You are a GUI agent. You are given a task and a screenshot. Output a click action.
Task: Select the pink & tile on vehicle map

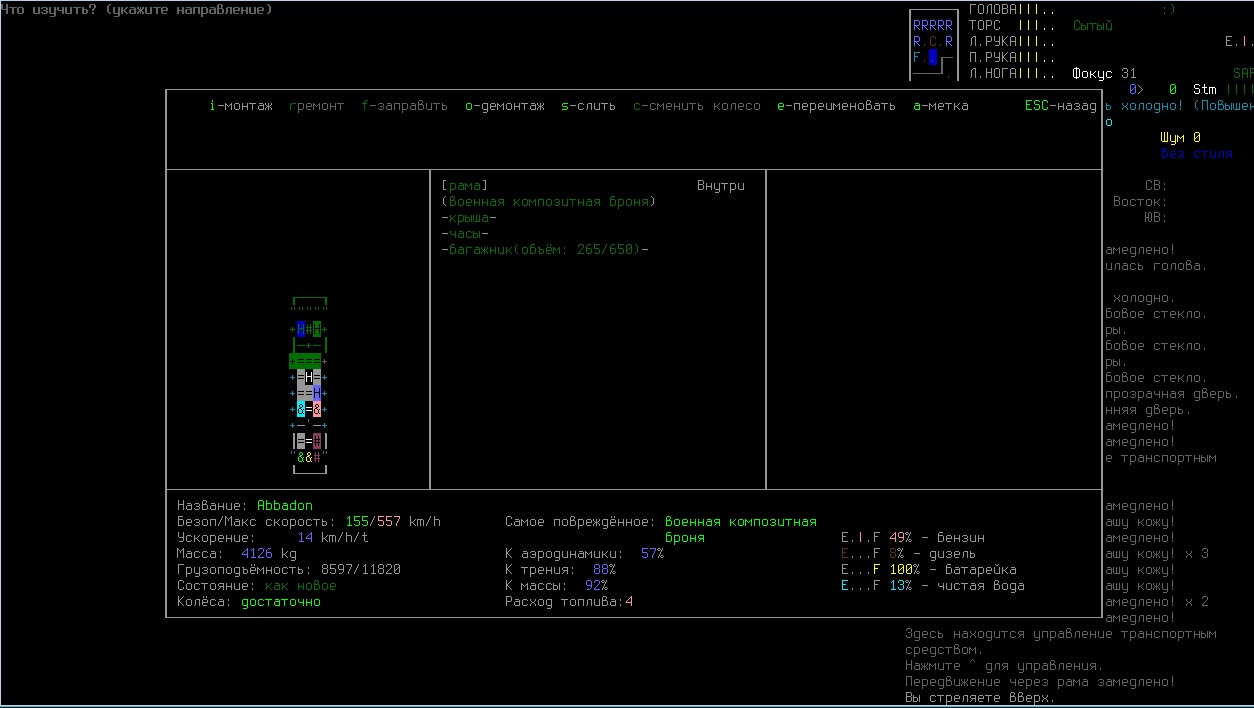point(317,409)
